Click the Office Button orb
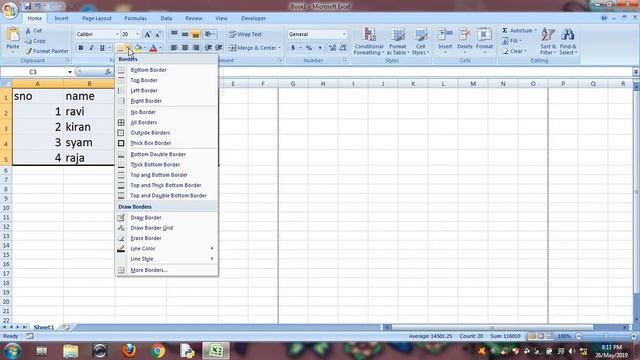The image size is (640, 360). click(10, 10)
